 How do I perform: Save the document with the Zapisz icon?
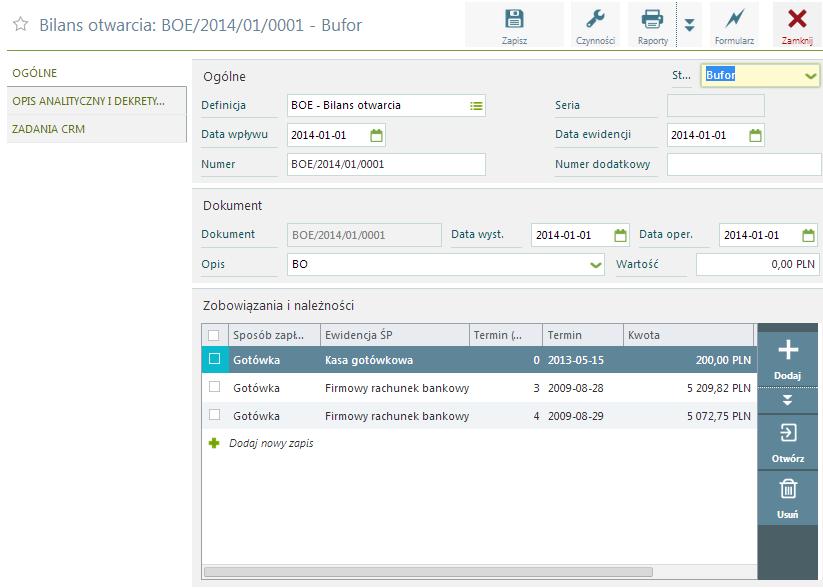tap(514, 19)
